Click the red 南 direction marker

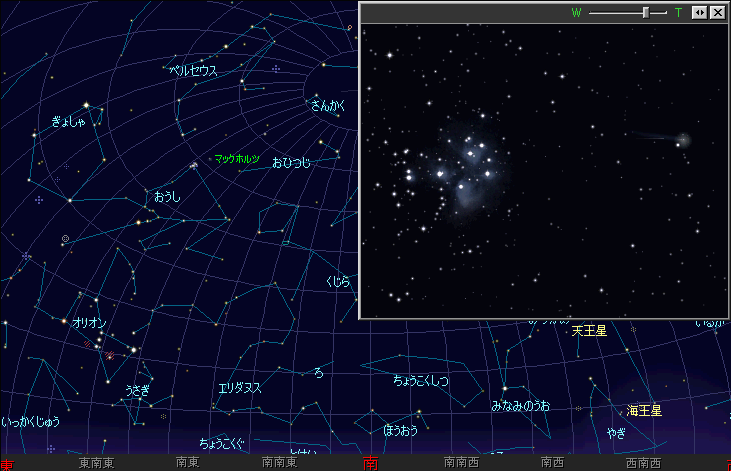[370, 463]
